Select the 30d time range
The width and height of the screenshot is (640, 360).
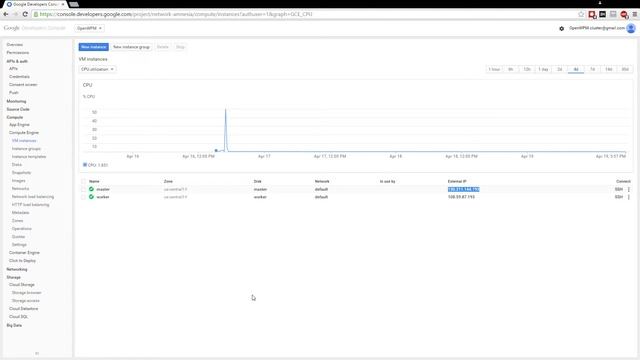tap(625, 69)
